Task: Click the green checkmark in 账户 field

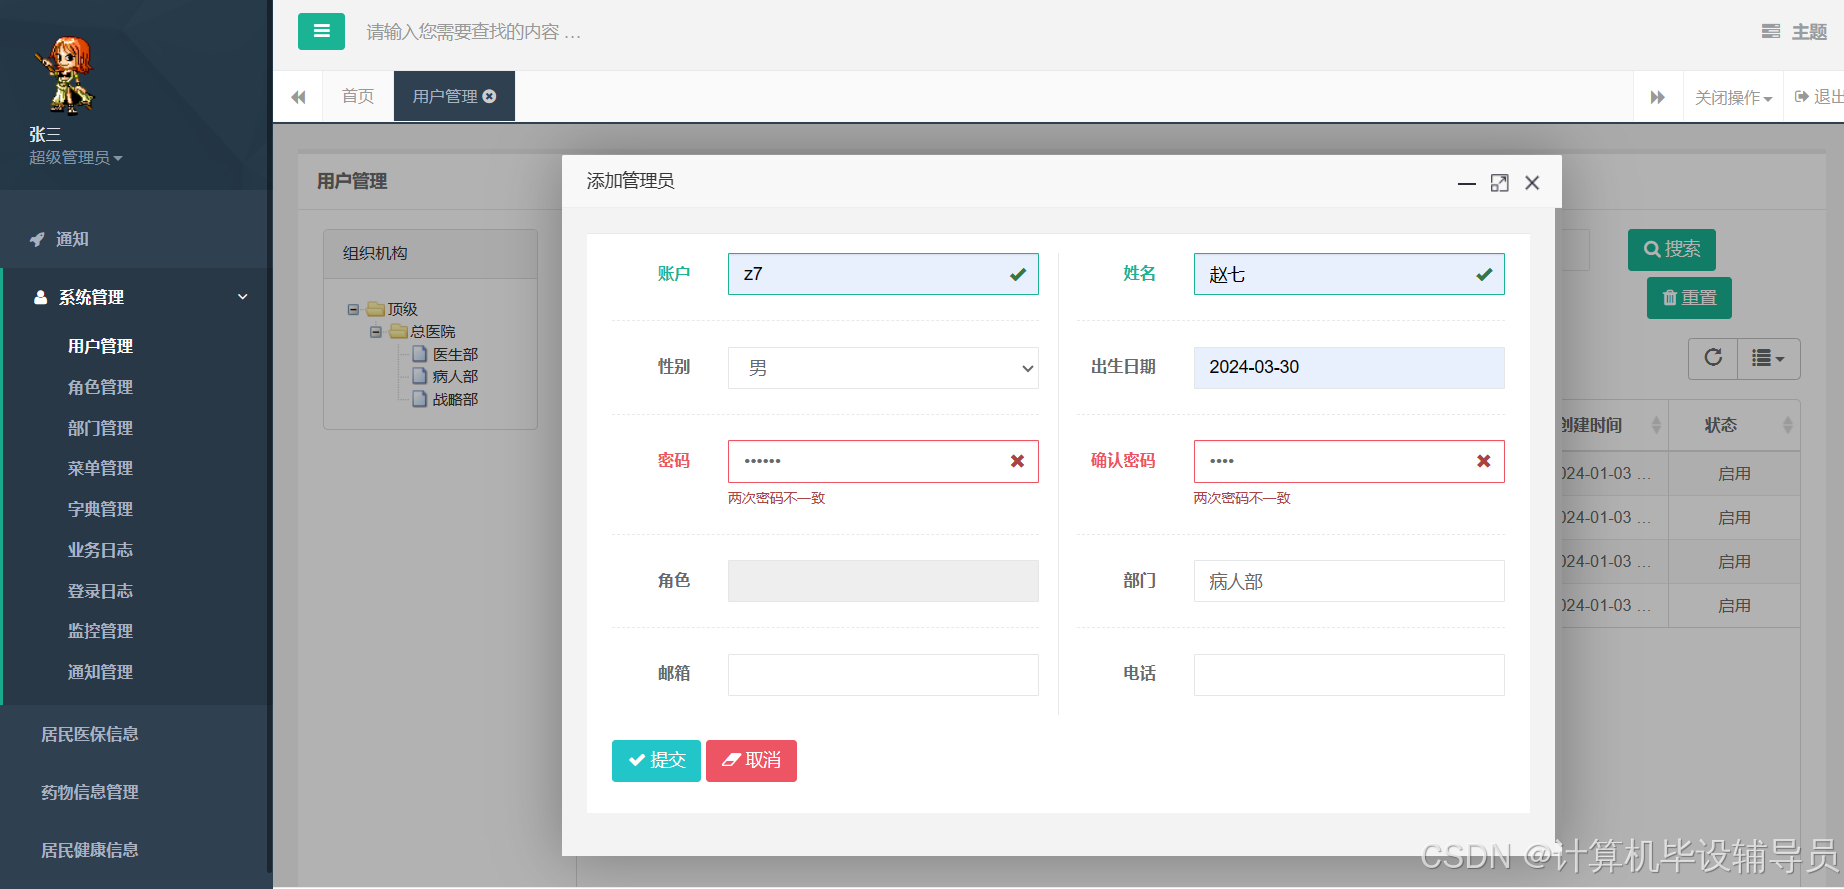Action: 1018,275
